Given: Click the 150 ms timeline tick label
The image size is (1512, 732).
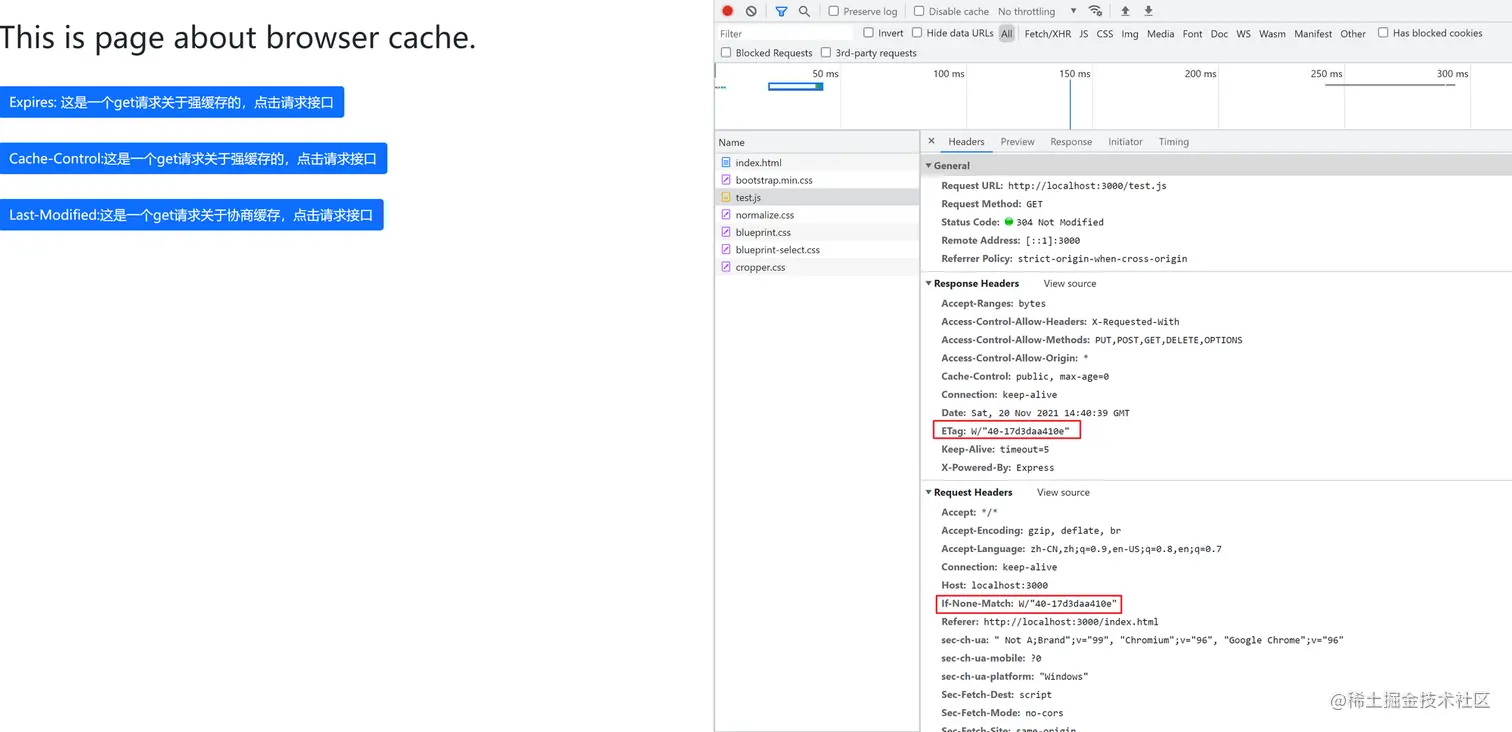Looking at the screenshot, I should pyautogui.click(x=1075, y=74).
